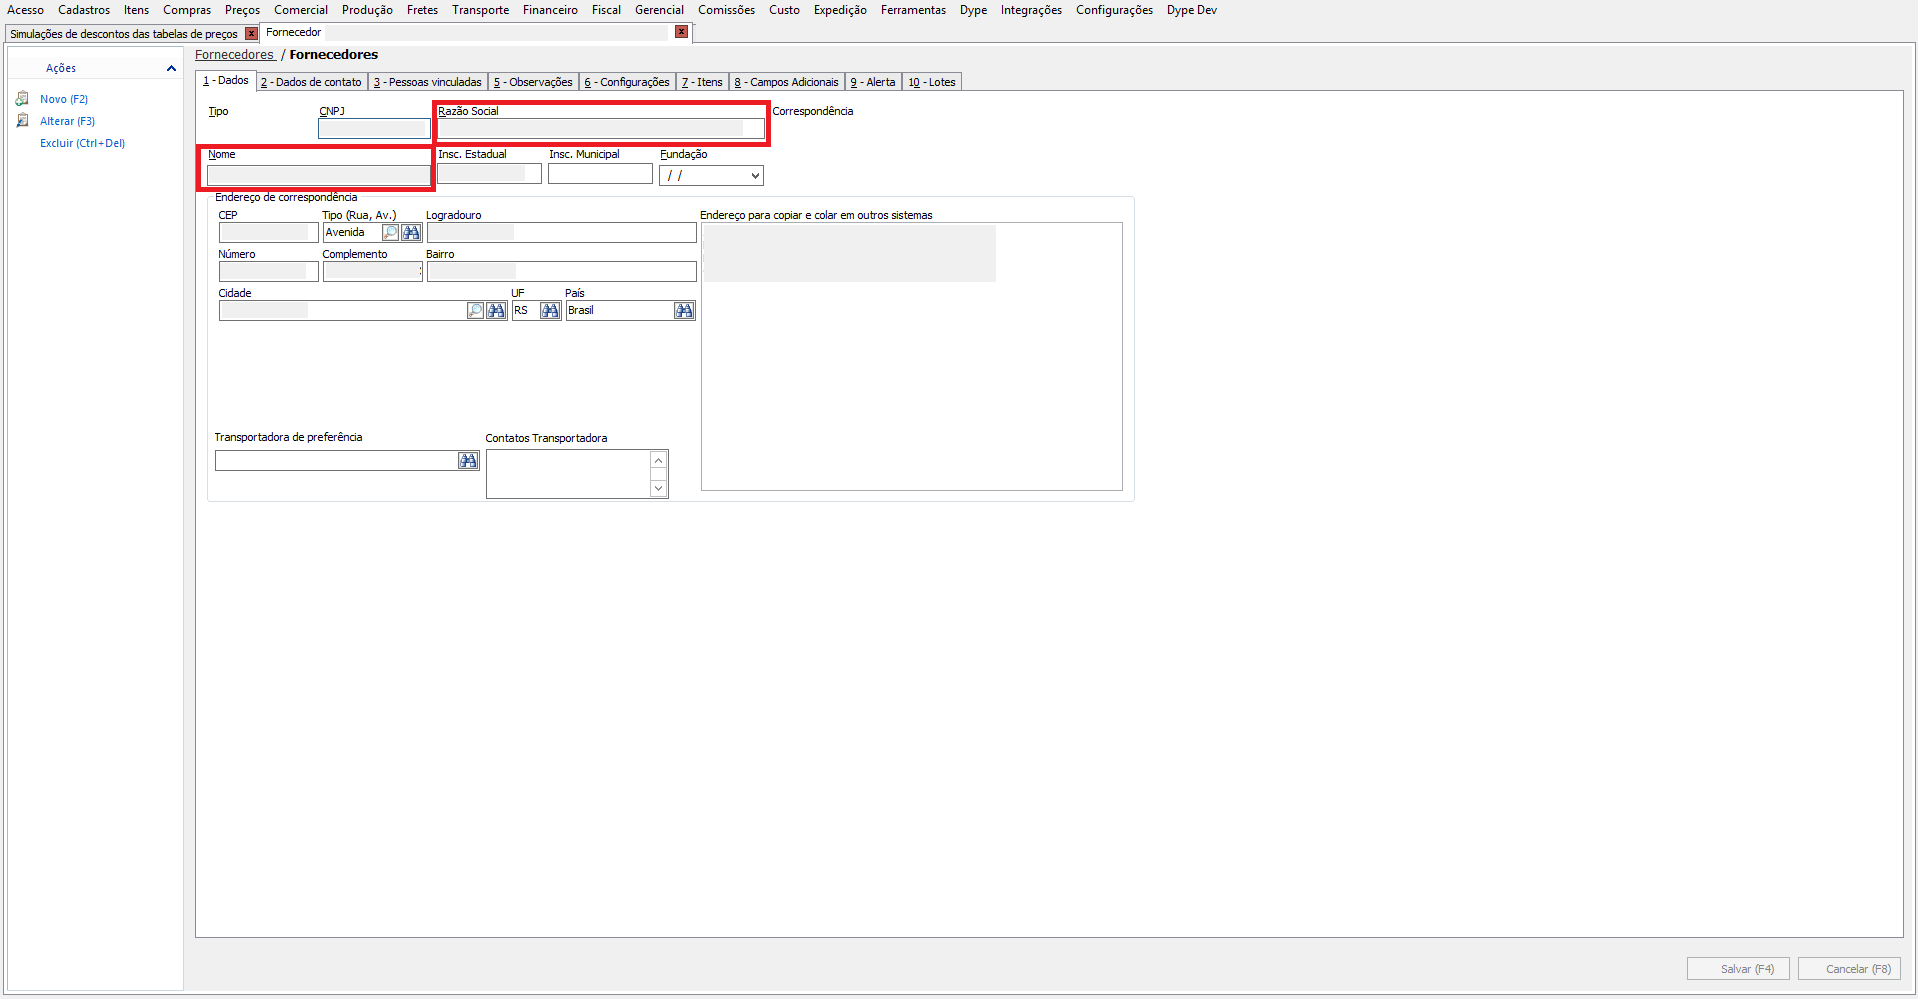Click the Cancelar (F8) button

click(x=1849, y=969)
